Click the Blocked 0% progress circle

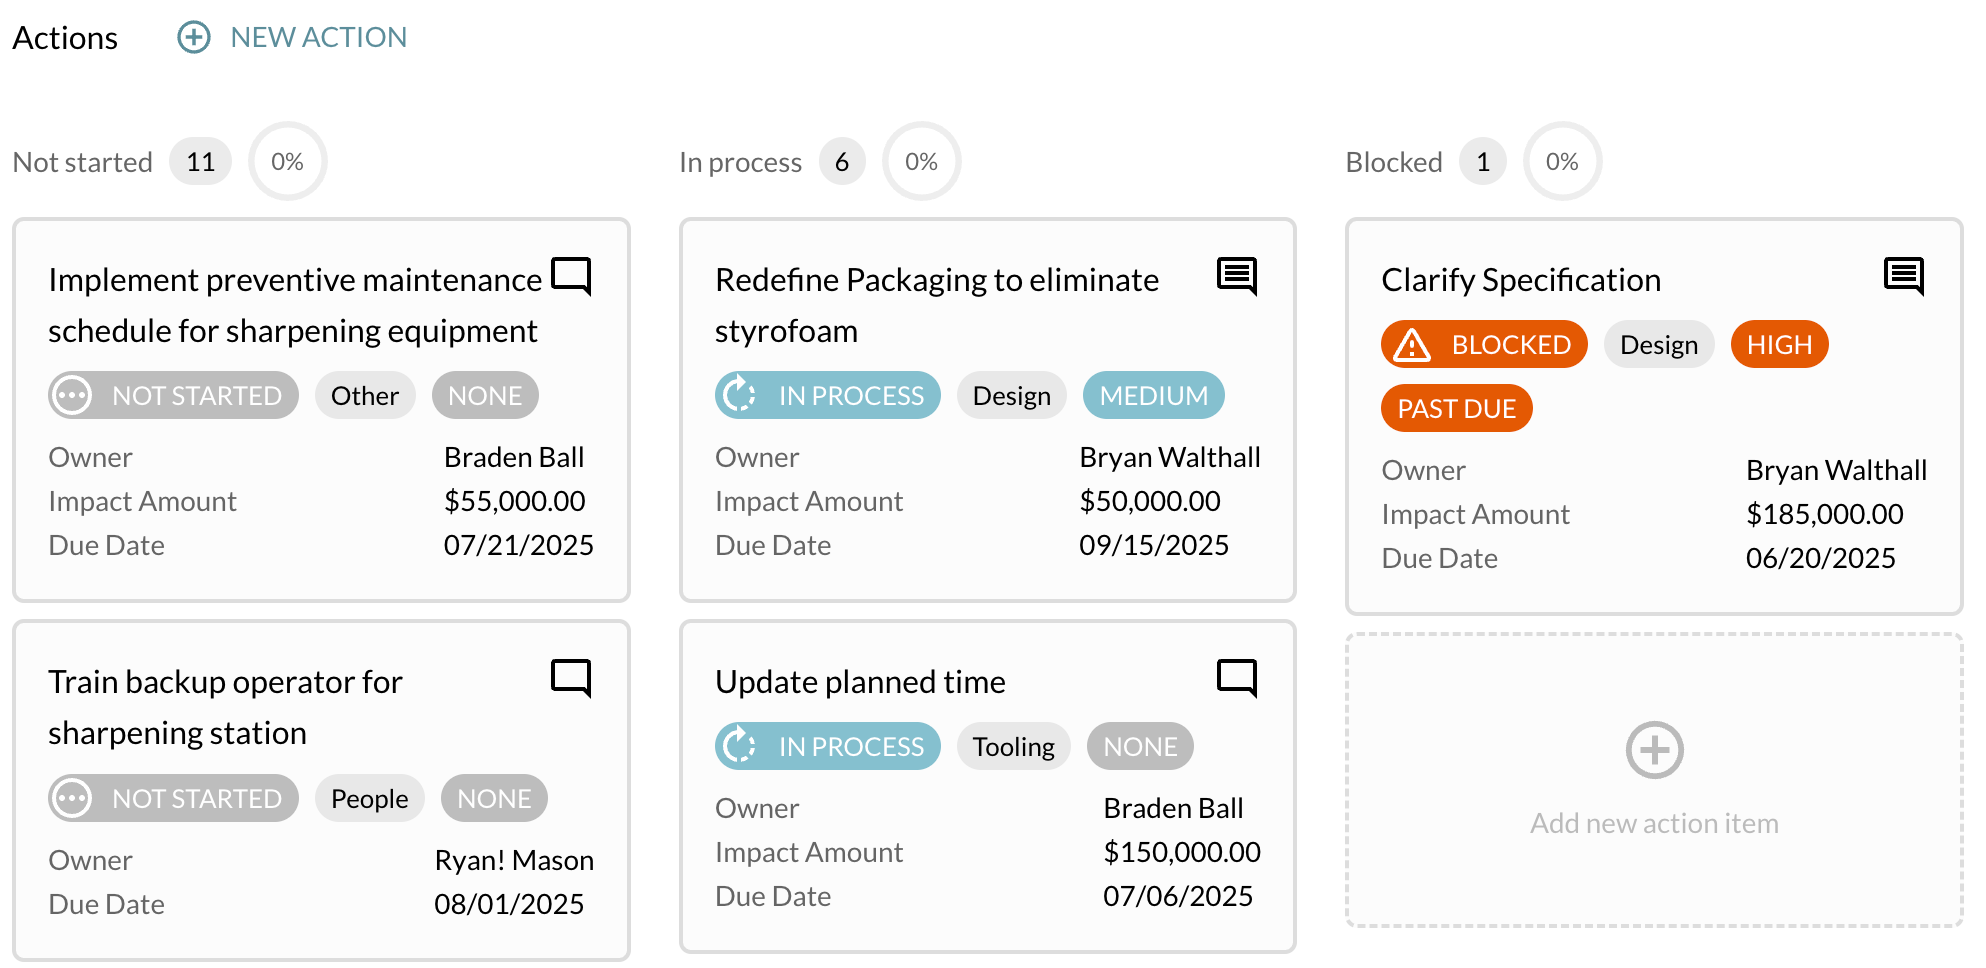pyautogui.click(x=1562, y=162)
